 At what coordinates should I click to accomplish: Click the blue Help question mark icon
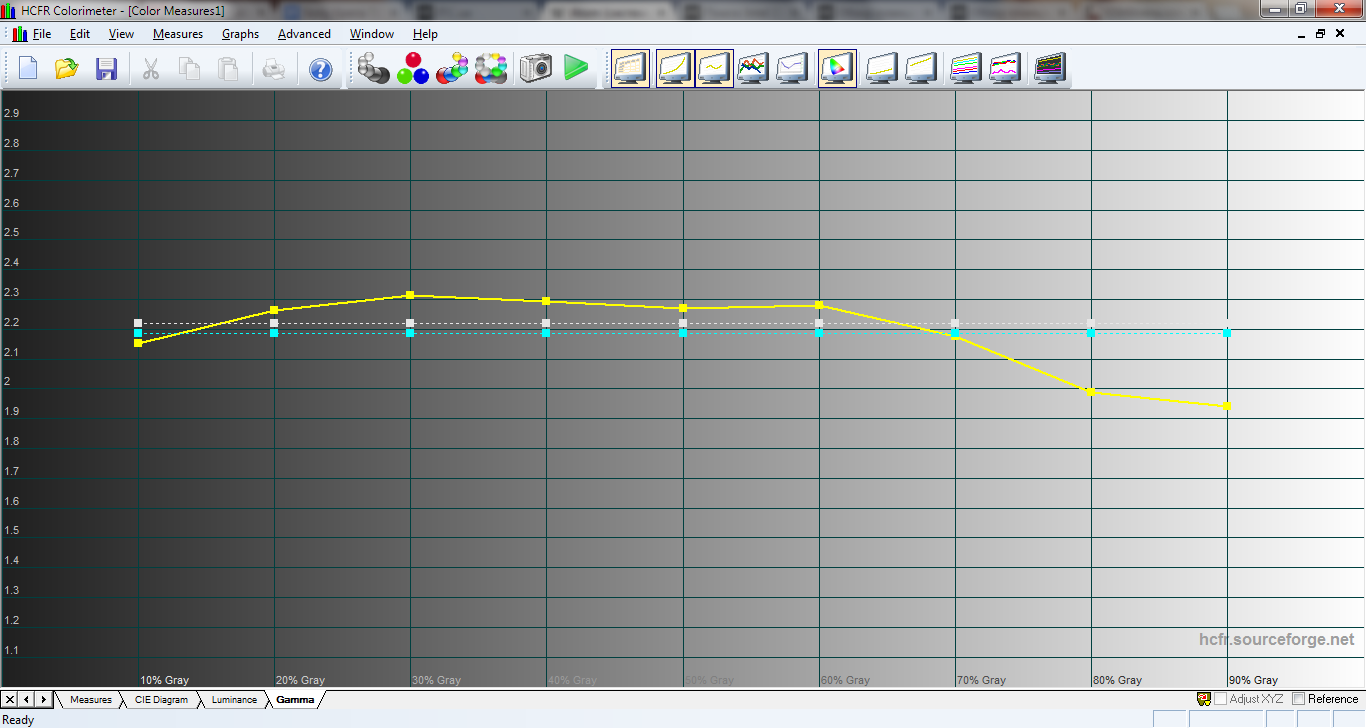coord(320,68)
